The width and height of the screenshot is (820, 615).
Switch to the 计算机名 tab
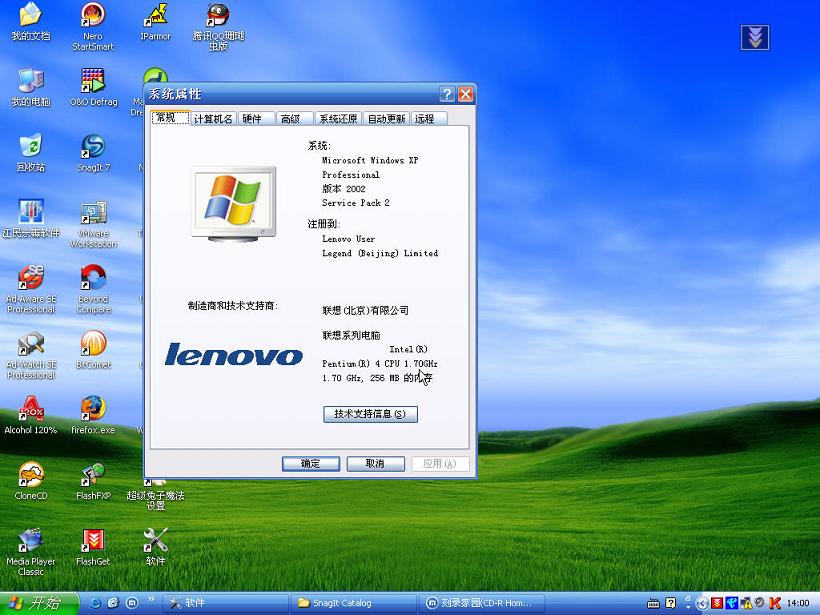(213, 119)
